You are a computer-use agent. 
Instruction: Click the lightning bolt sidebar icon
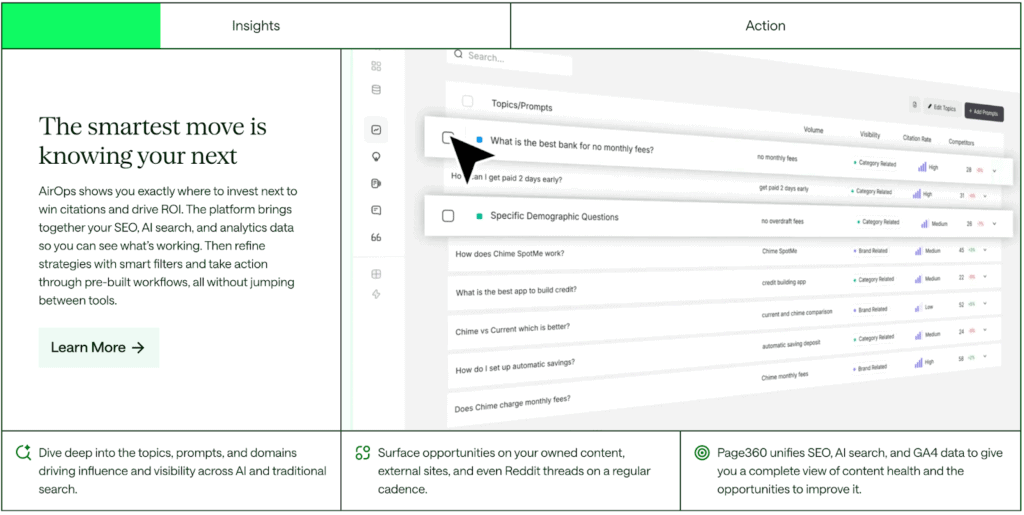(x=376, y=294)
